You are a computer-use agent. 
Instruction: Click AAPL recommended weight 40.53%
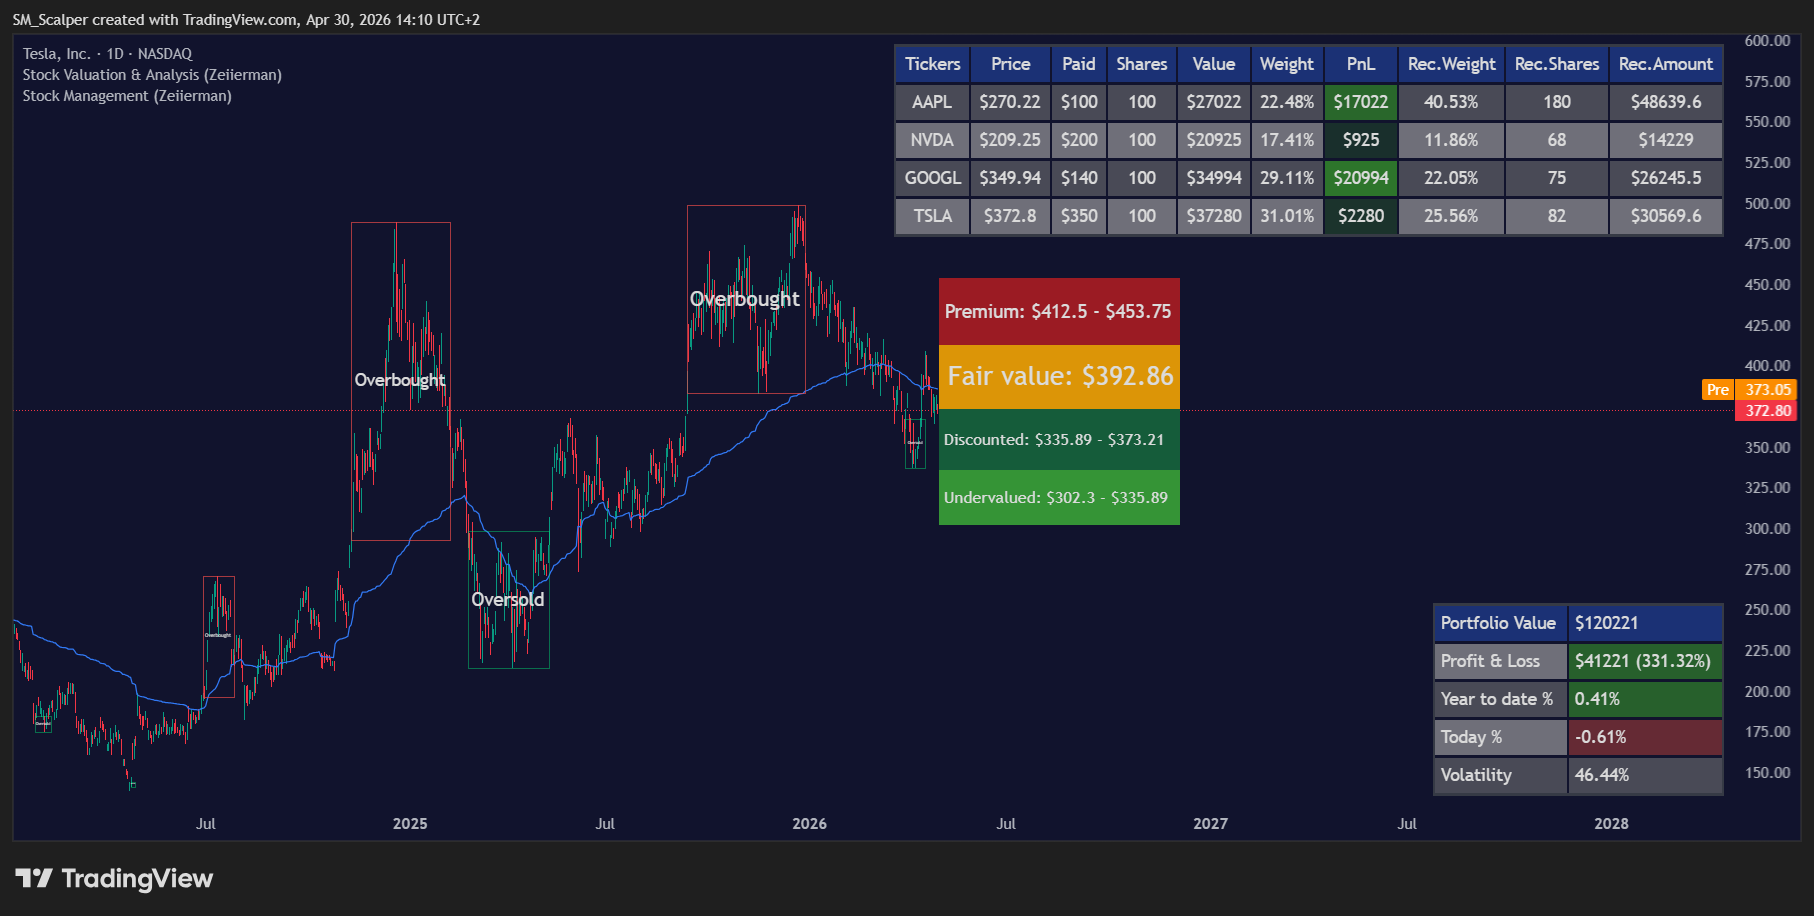[x=1451, y=102]
